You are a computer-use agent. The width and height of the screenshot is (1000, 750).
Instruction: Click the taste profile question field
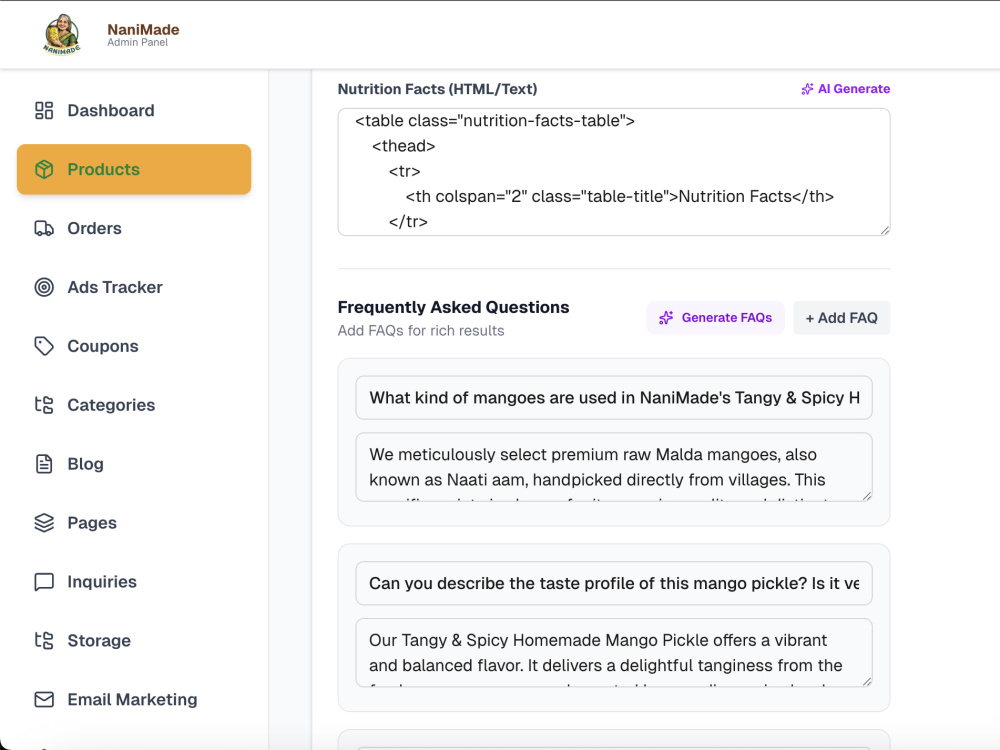click(614, 583)
